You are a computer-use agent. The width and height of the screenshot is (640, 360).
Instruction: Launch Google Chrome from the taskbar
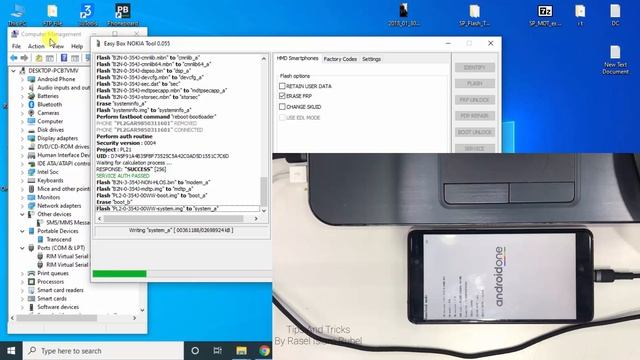coord(264,351)
